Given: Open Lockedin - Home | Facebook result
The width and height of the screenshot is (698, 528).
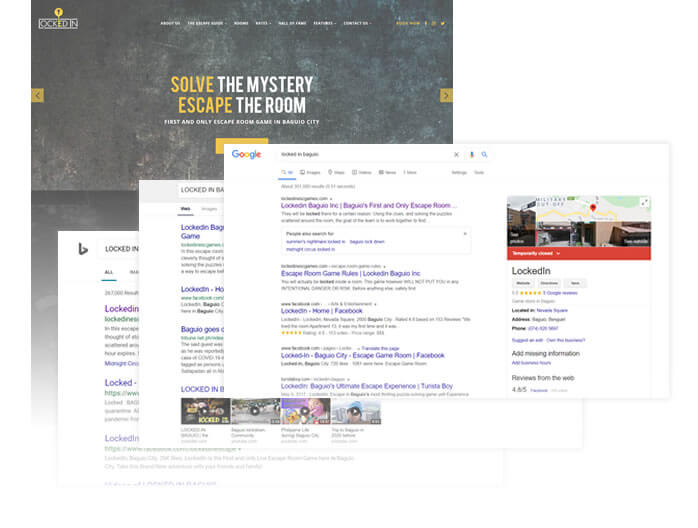Looking at the screenshot, I should tap(322, 311).
